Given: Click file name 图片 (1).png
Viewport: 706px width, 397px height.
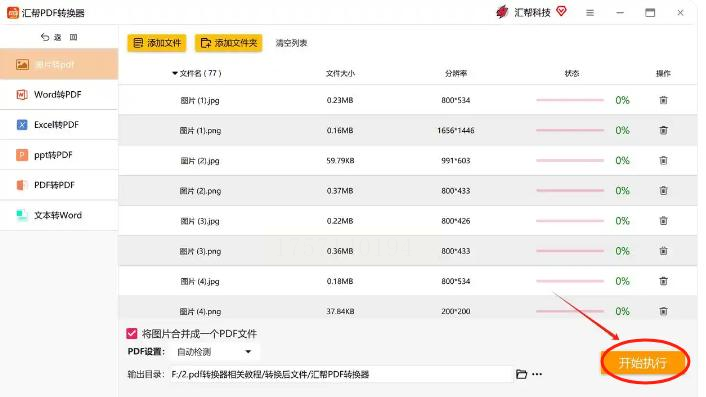Looking at the screenshot, I should [200, 131].
